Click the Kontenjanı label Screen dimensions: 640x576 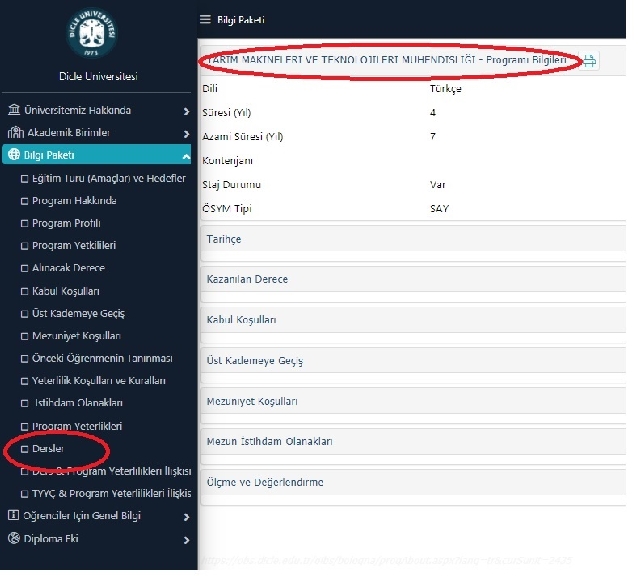pos(227,161)
